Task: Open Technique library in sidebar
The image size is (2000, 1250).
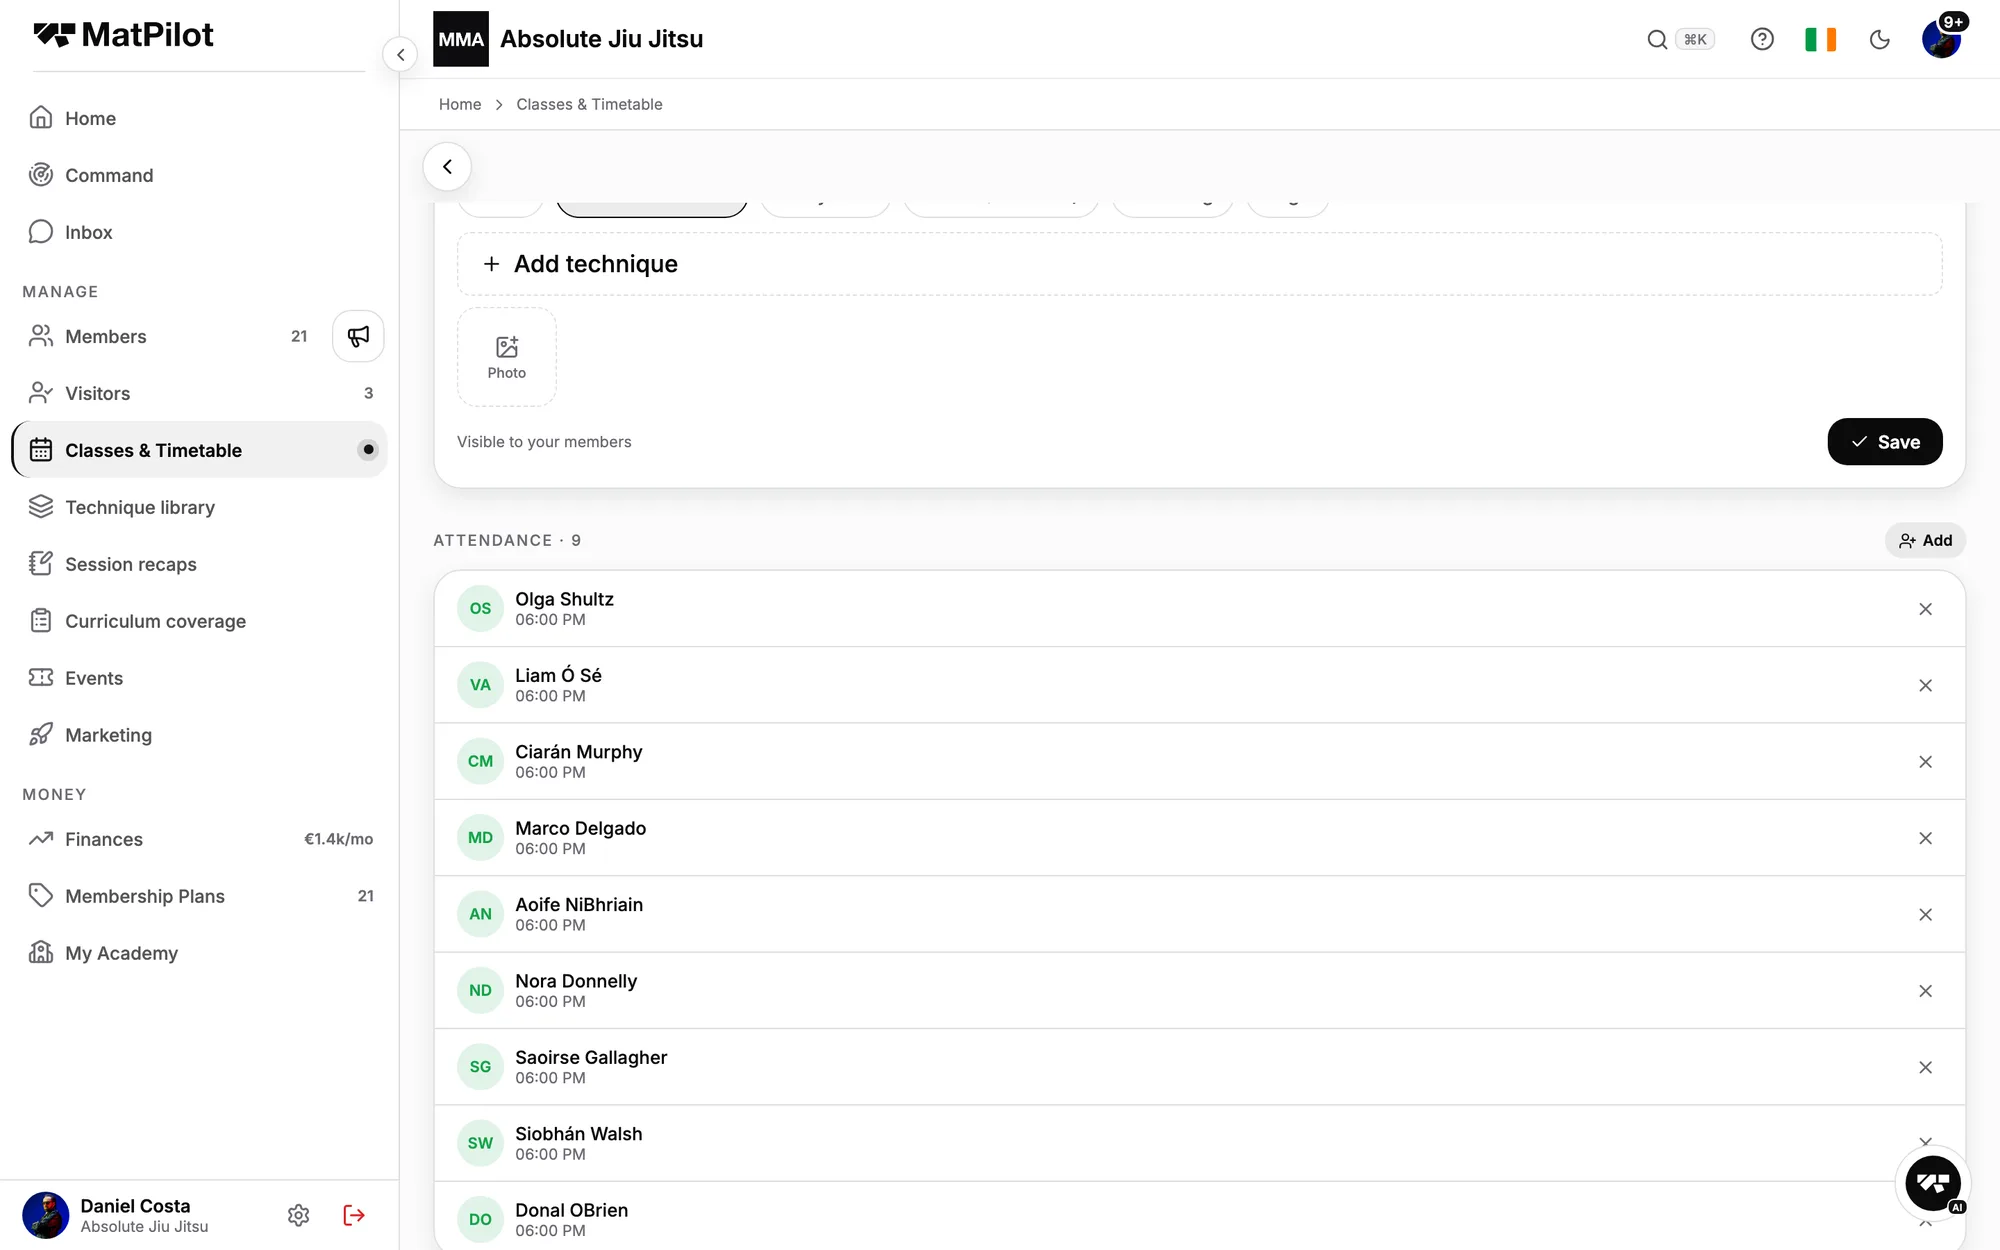Action: point(140,507)
